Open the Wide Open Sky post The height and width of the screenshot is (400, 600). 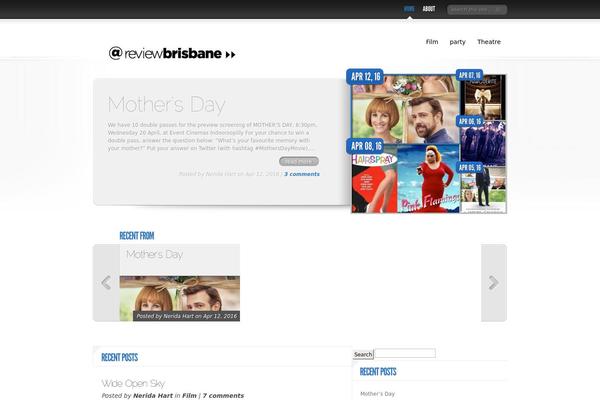133,383
